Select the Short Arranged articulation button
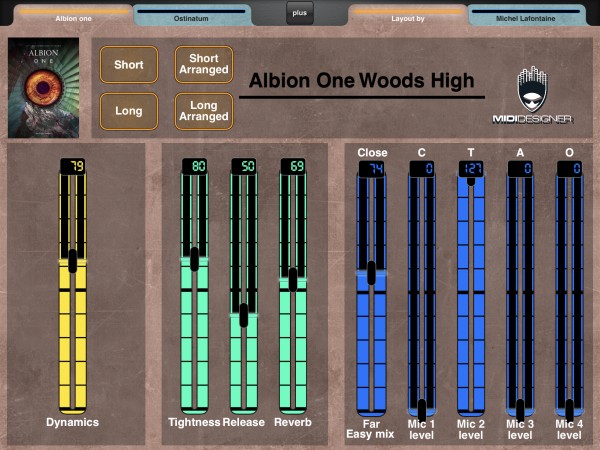Viewport: 600px width, 450px height. [204, 65]
